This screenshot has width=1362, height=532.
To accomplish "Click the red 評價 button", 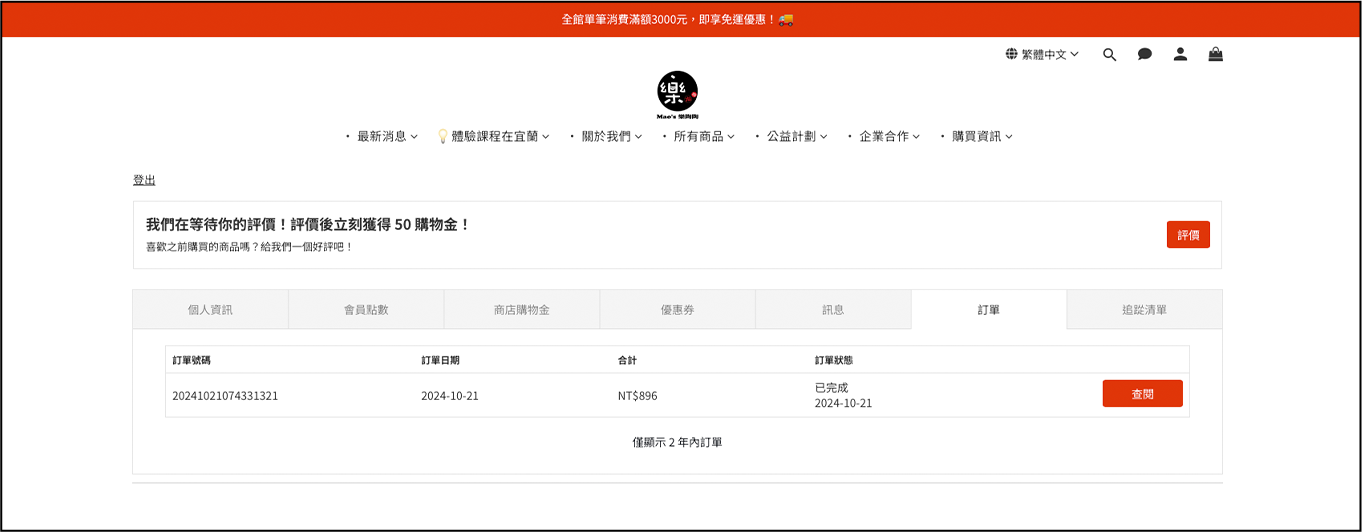I will (1188, 235).
